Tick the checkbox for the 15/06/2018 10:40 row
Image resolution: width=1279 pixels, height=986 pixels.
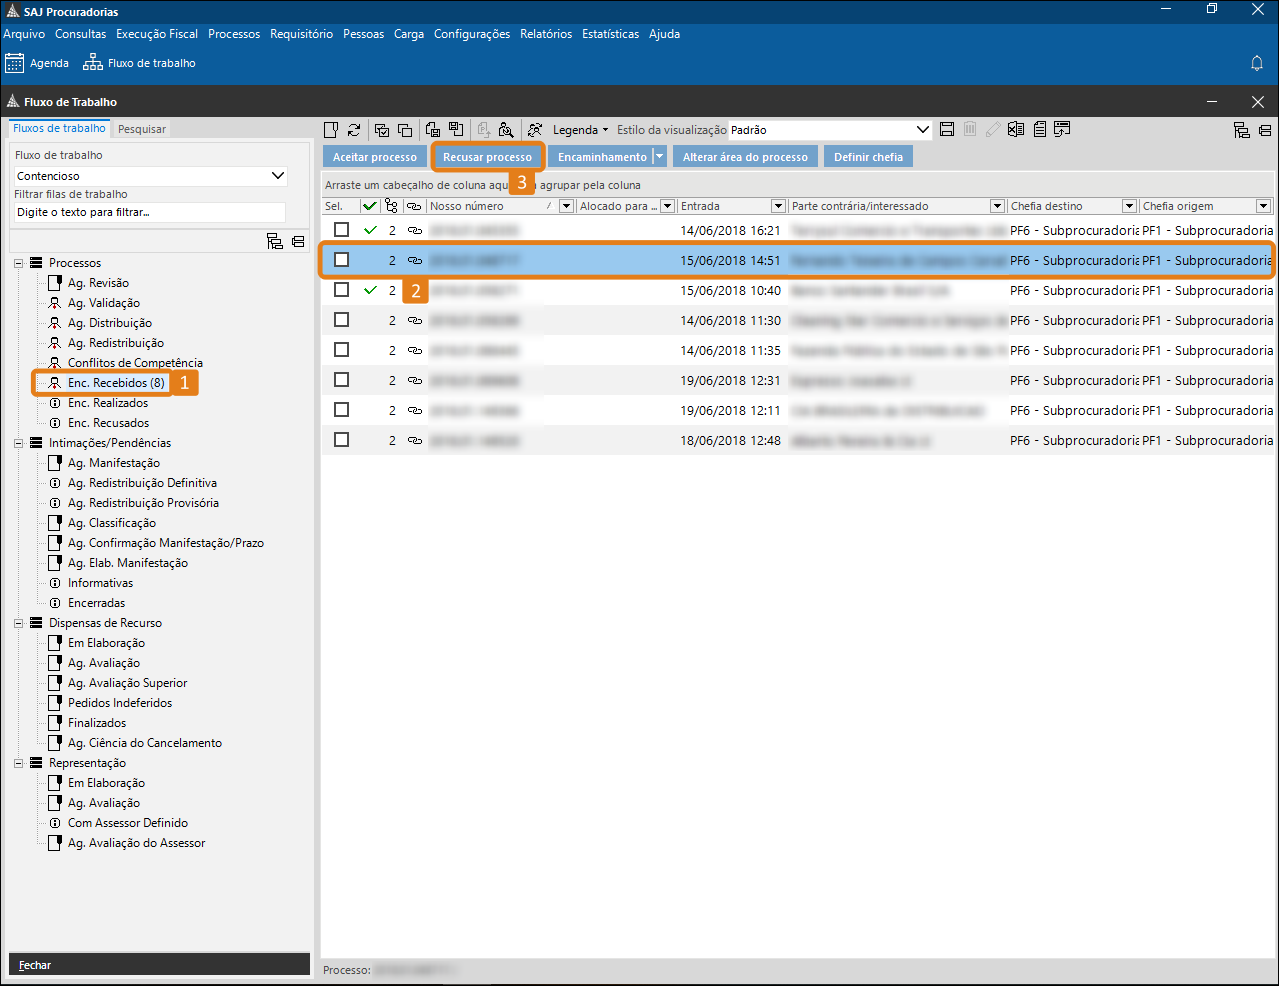(x=342, y=290)
